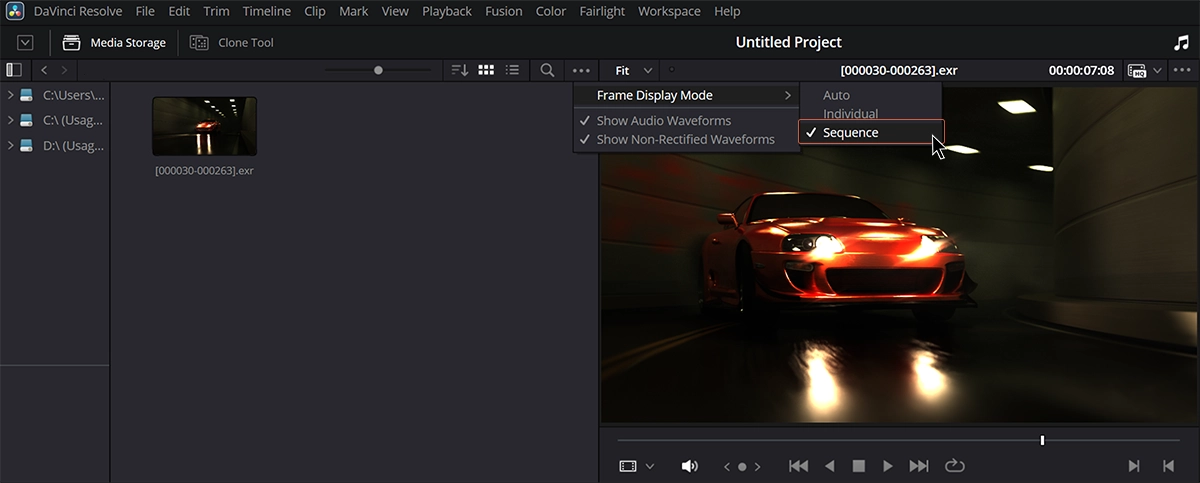The image size is (1200, 483).
Task: Play the clip in reverse
Action: tap(829, 466)
